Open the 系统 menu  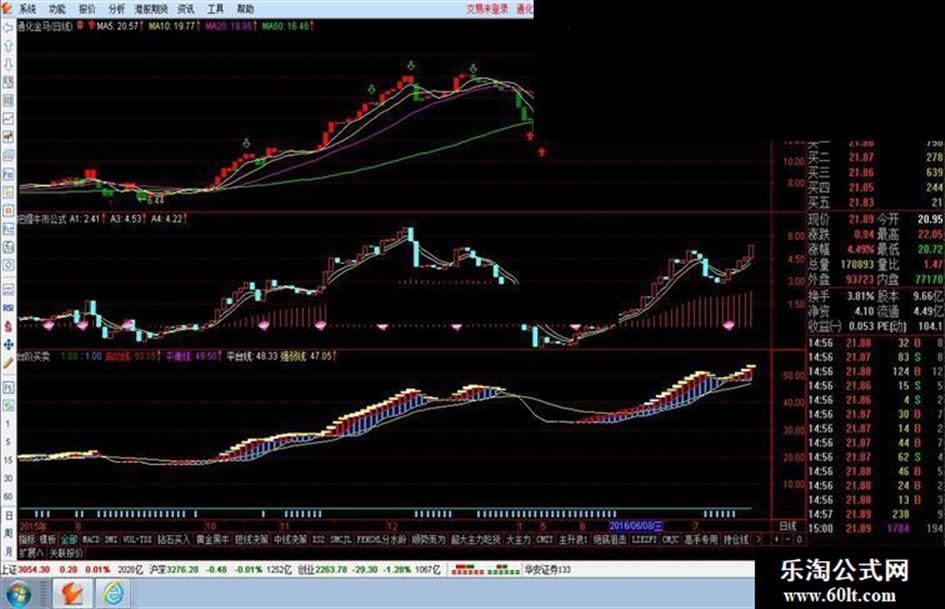click(x=28, y=8)
